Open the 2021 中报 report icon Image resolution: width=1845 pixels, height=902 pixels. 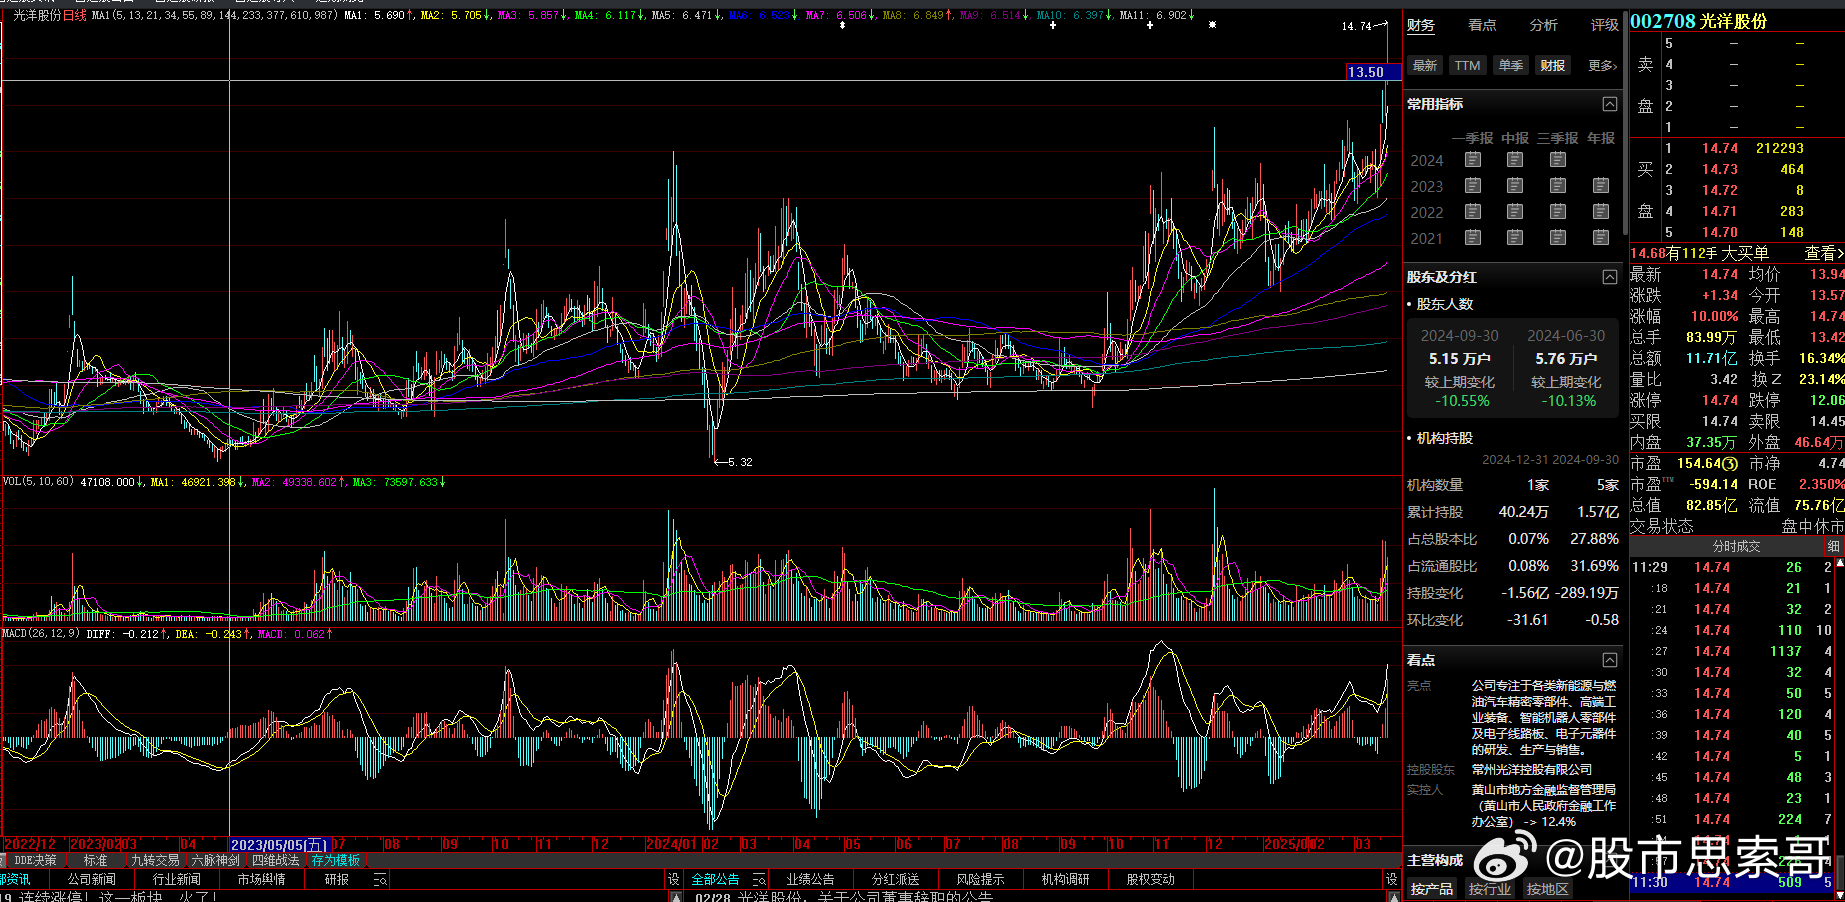[x=1515, y=238]
